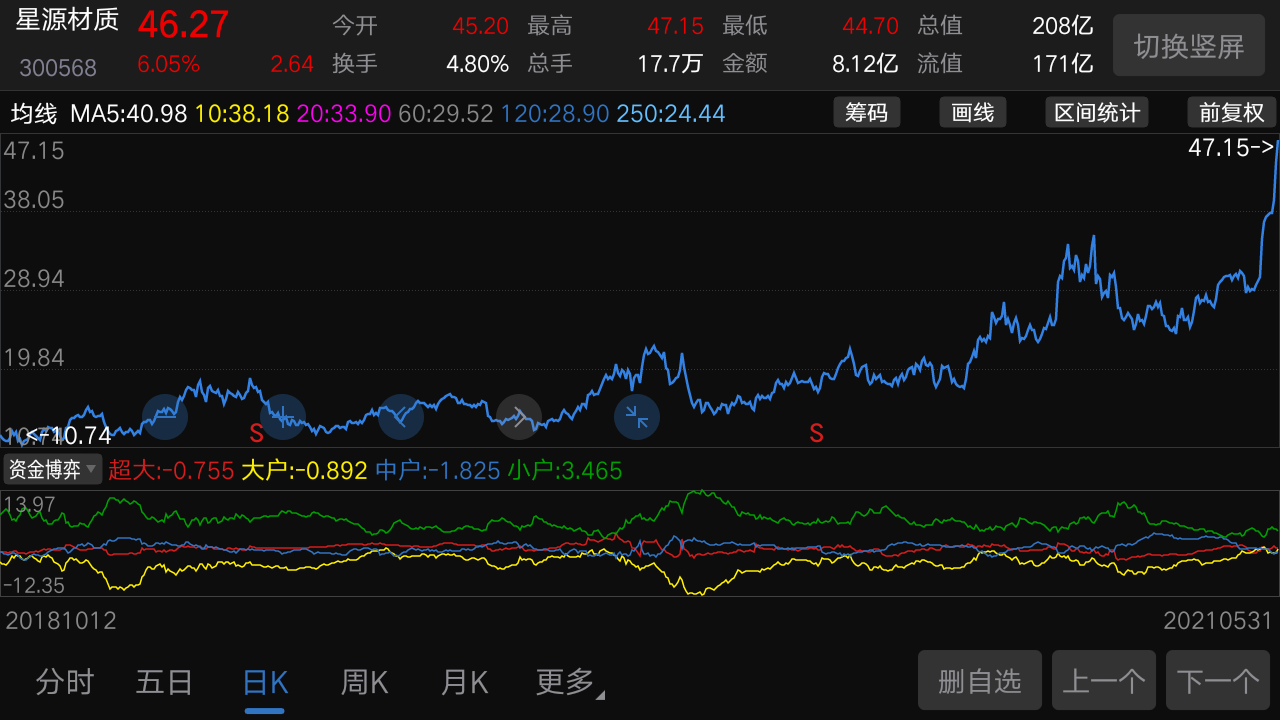
Task: Tap the 流值 value 171亿
Action: [x=1063, y=64]
